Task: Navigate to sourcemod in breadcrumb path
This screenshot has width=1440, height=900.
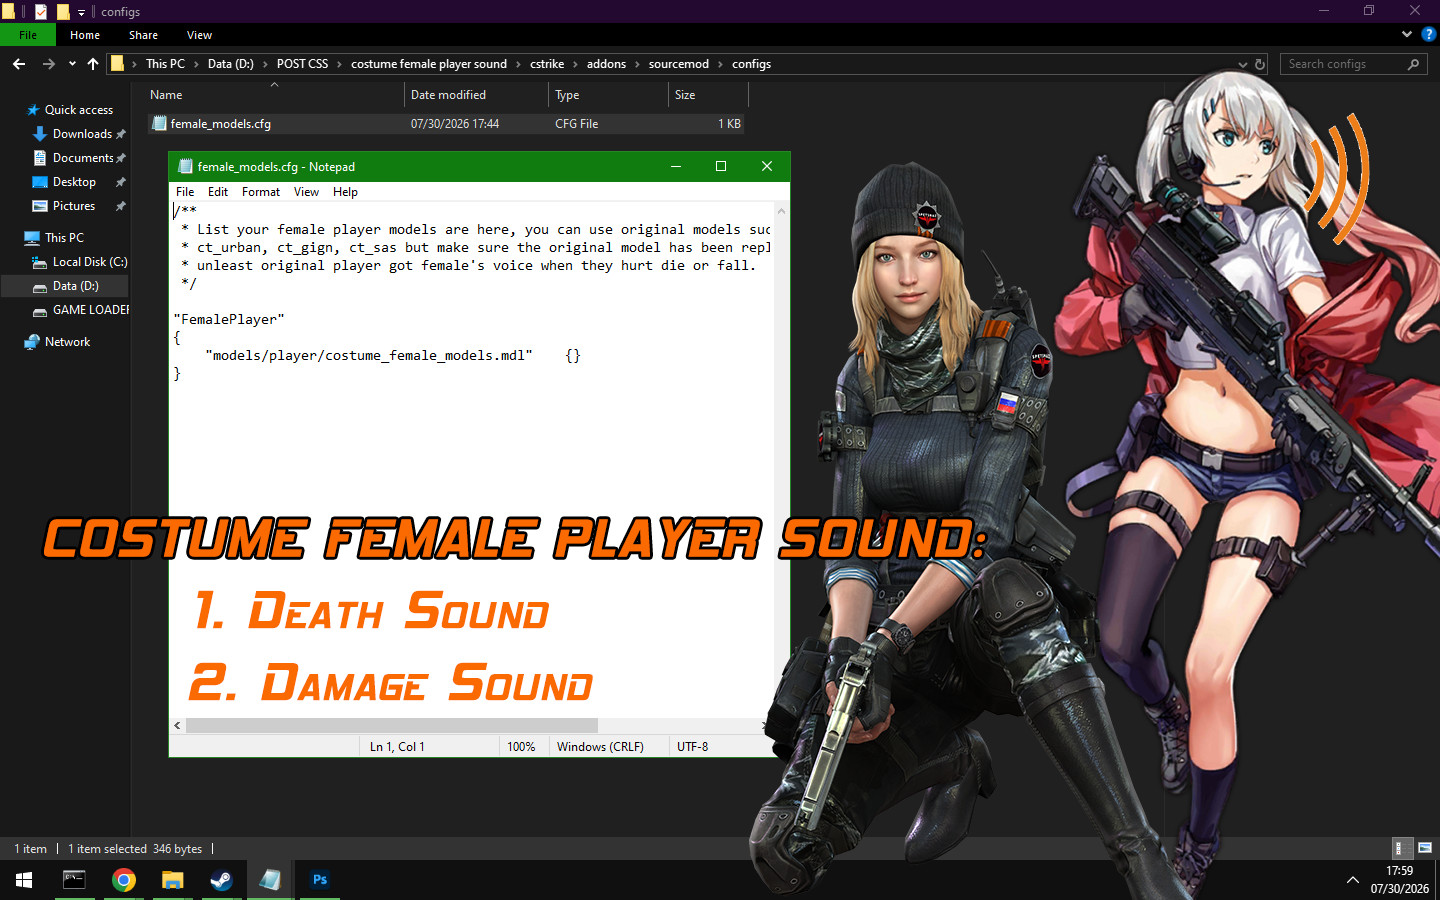Action: (678, 64)
